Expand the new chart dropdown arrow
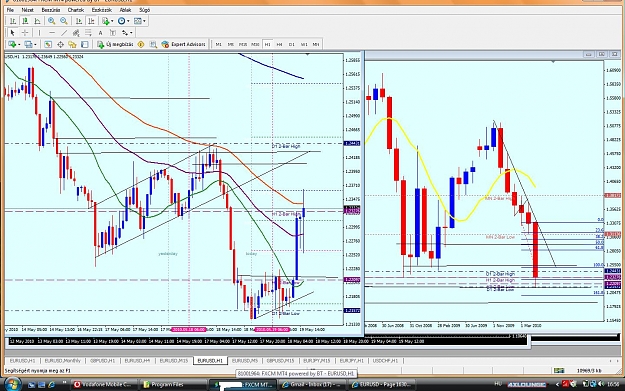625x391 pixels. pos(19,44)
